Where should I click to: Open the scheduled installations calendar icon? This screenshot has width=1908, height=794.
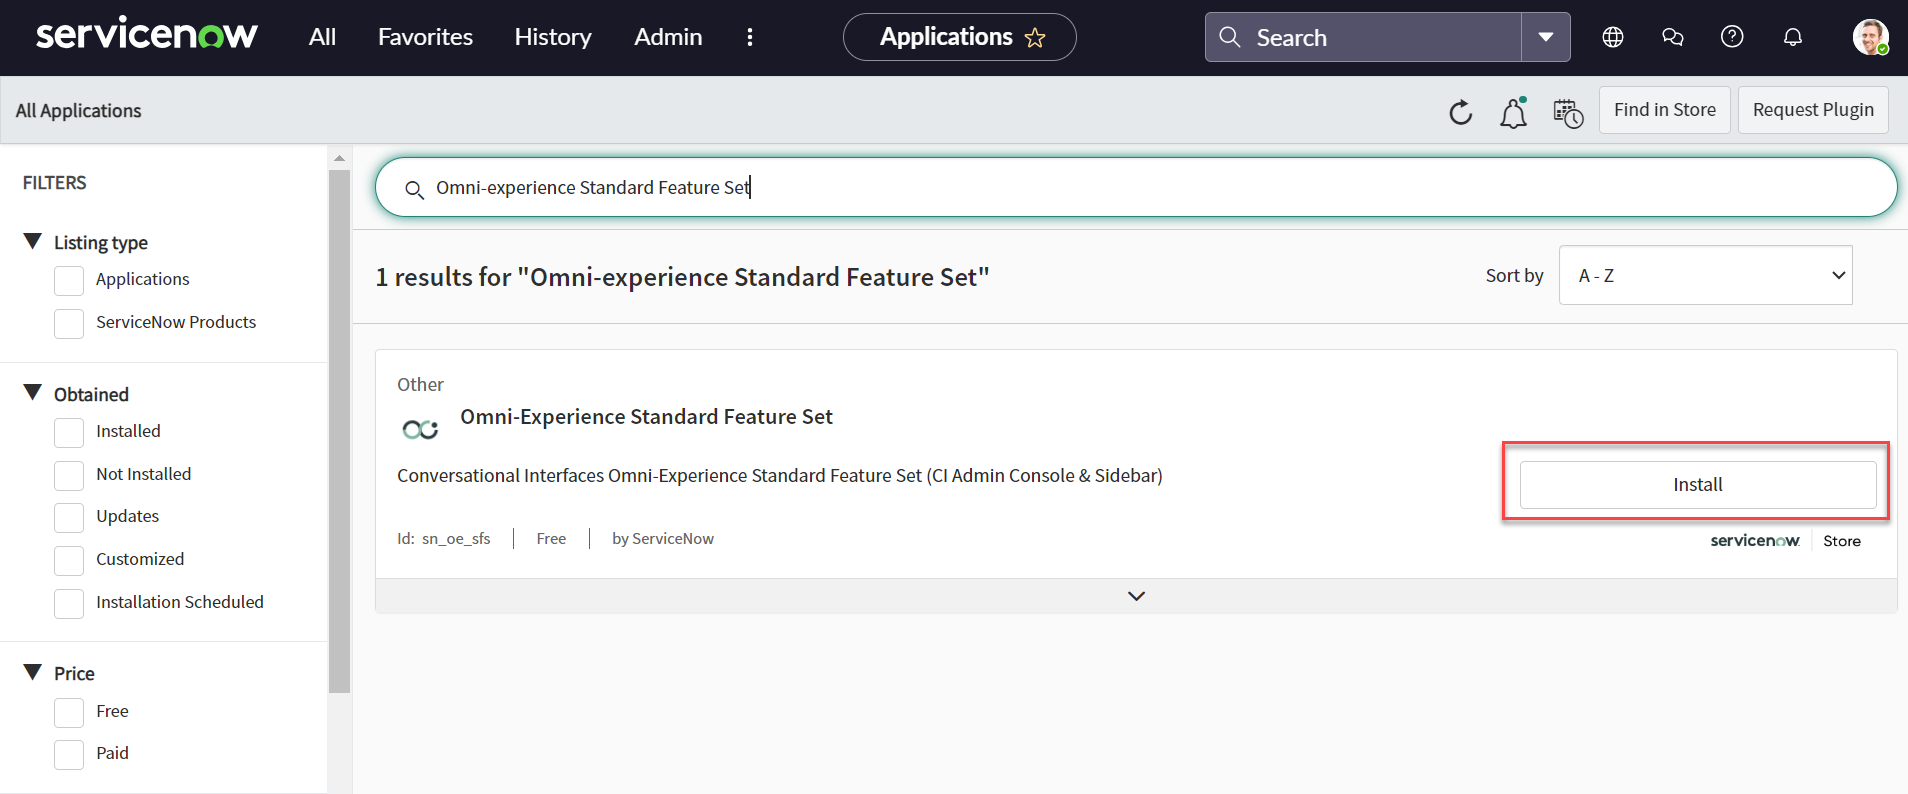click(x=1567, y=113)
